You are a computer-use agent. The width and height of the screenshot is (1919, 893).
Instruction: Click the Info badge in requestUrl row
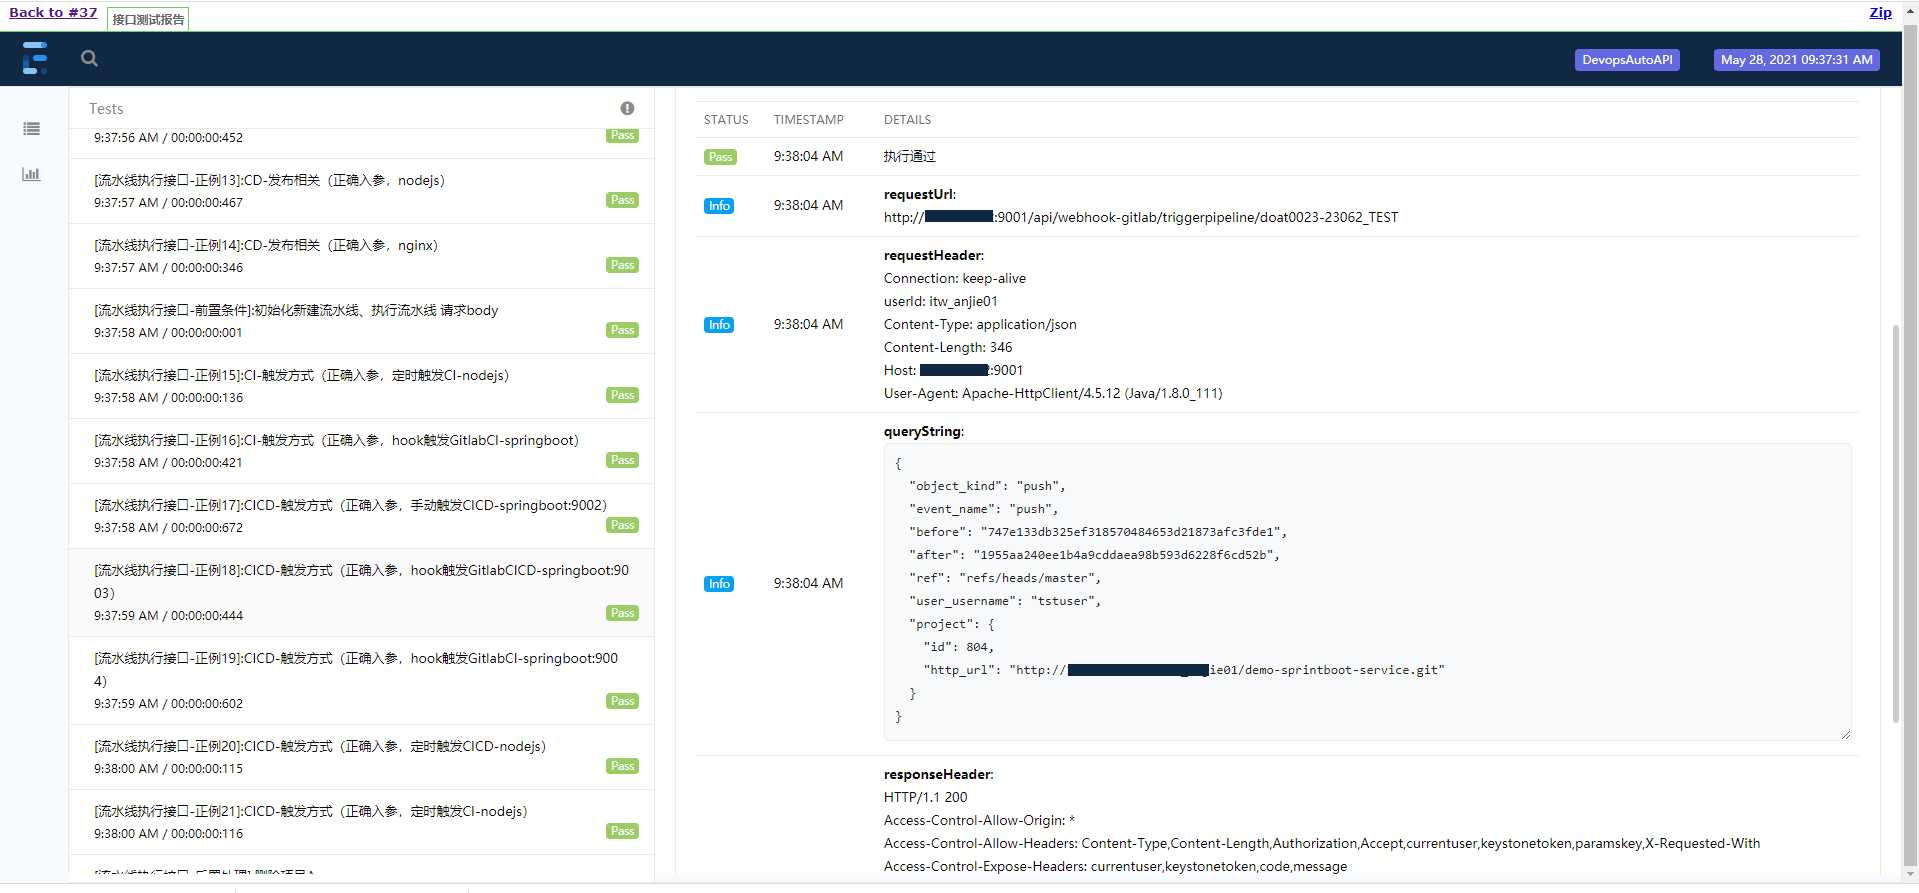[719, 206]
